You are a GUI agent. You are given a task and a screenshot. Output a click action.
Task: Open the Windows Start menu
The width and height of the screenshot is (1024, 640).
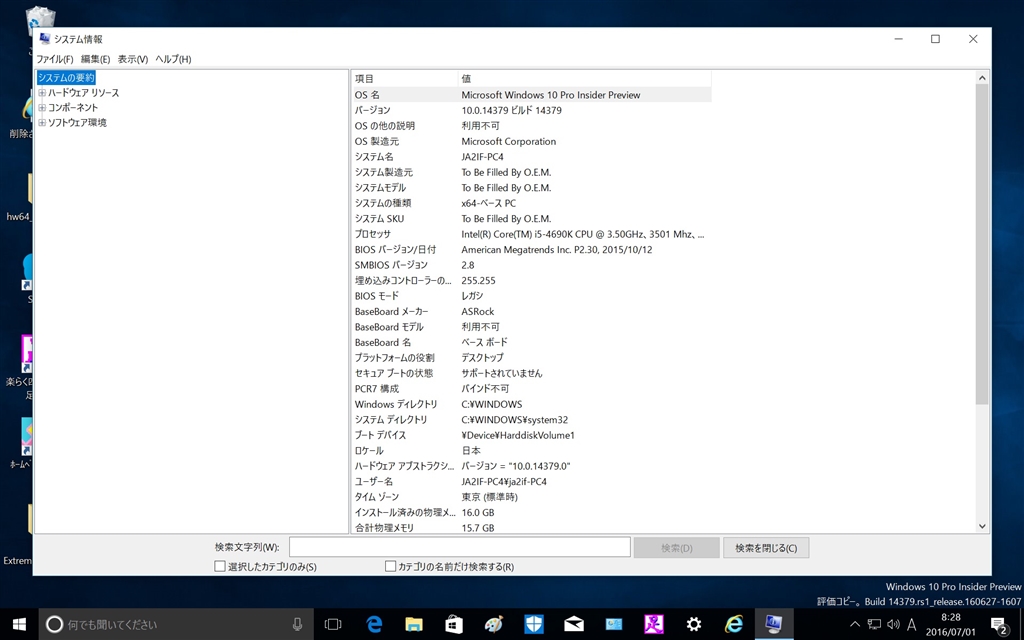click(20, 624)
